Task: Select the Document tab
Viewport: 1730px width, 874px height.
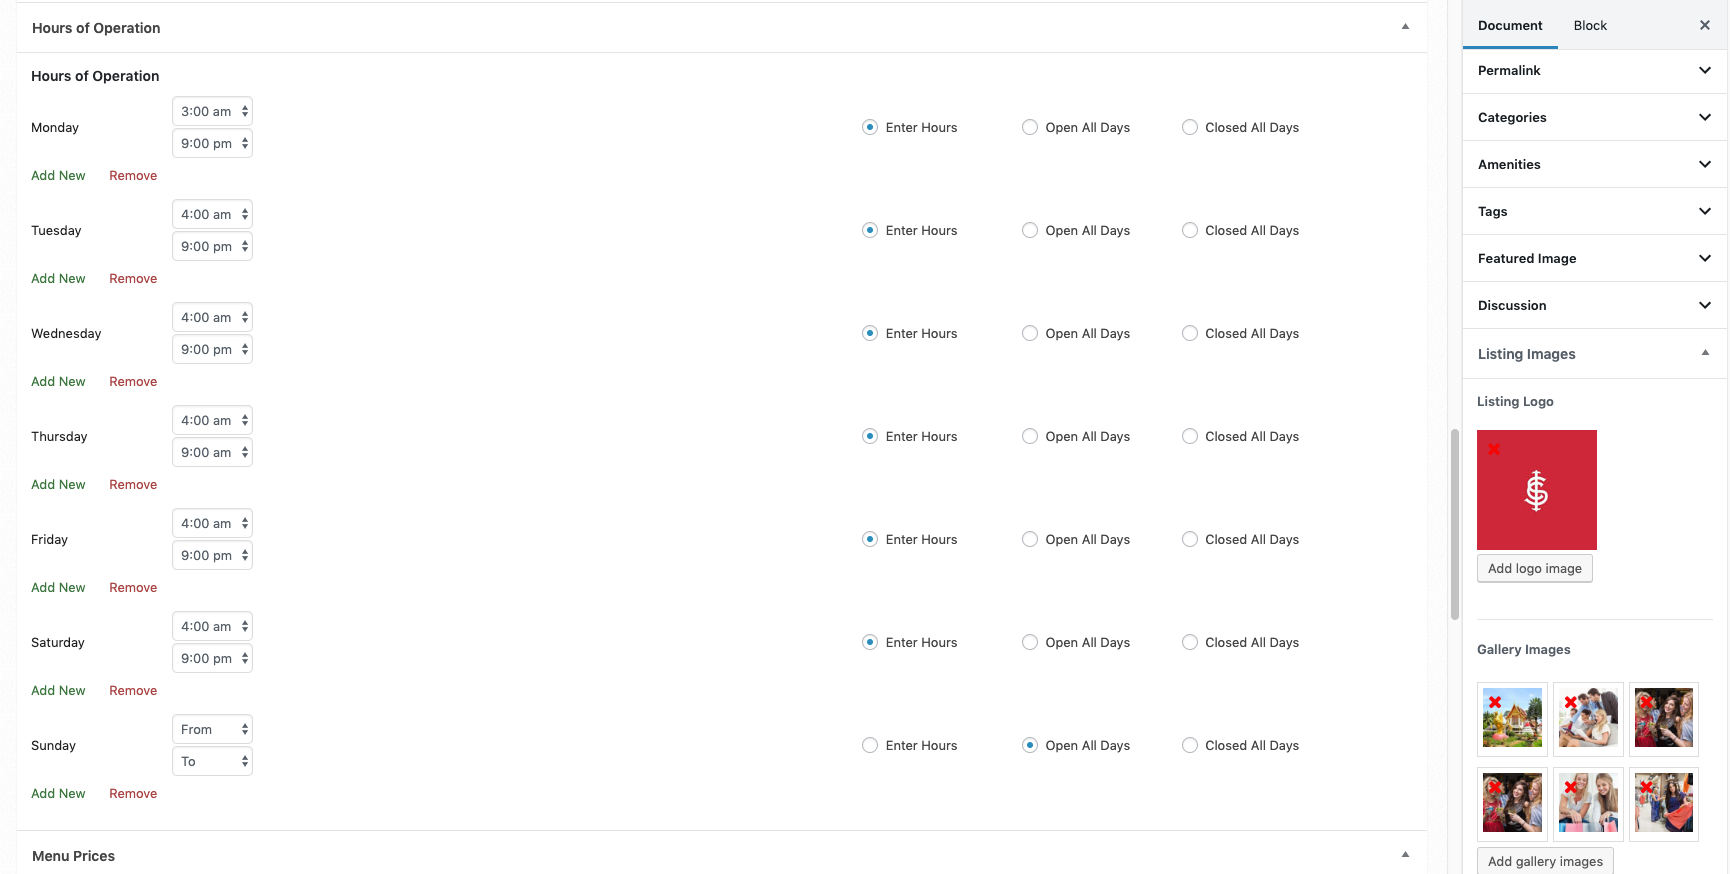Action: click(x=1509, y=25)
